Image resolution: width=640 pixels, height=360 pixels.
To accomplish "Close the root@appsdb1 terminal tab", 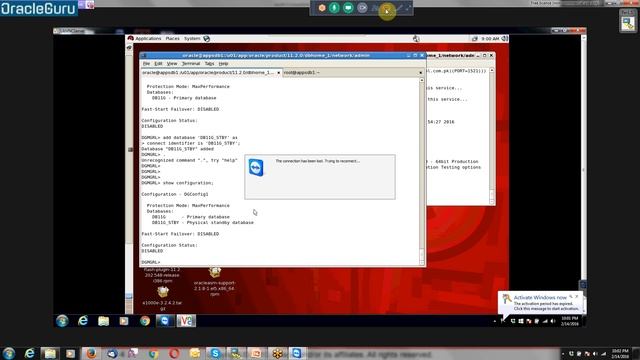I will click(x=420, y=73).
